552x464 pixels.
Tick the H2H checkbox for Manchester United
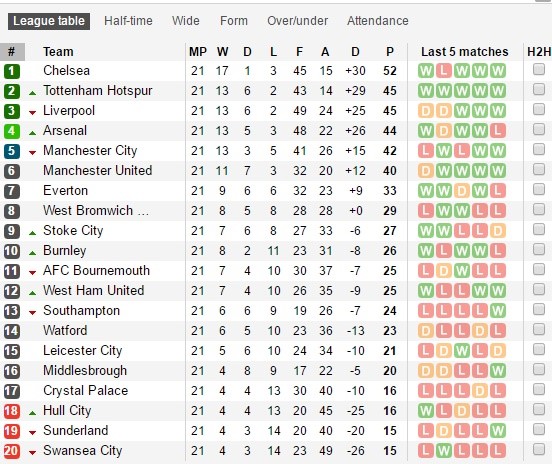tap(539, 169)
